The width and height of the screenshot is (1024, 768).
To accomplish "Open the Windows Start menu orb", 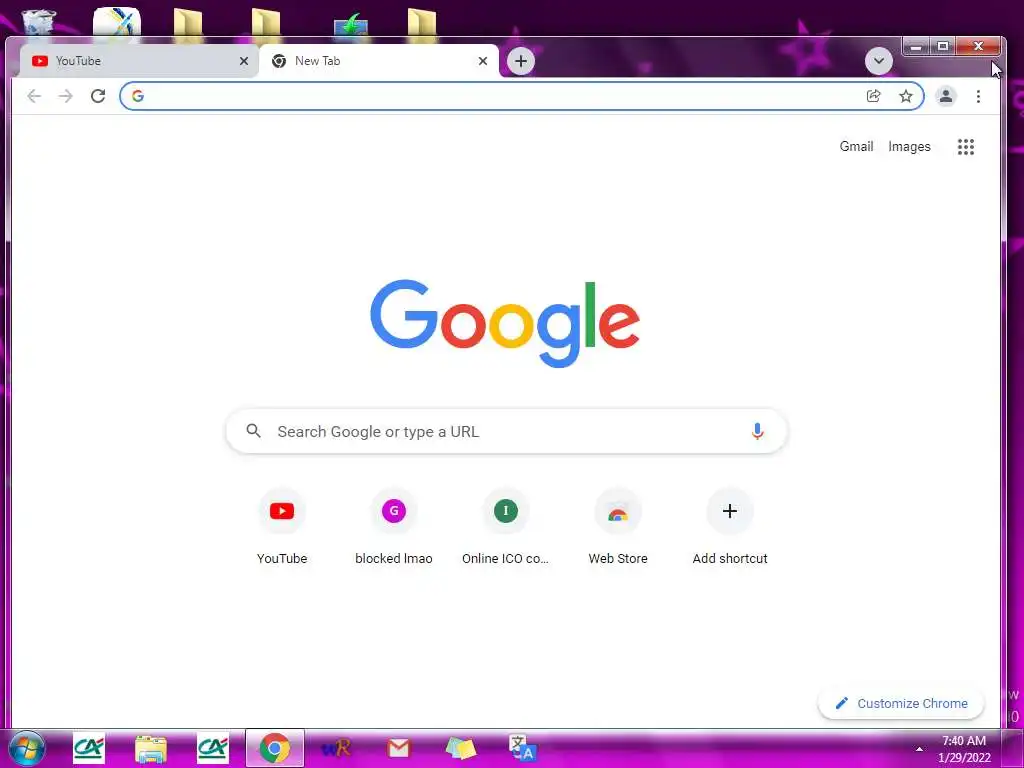I will (26, 748).
